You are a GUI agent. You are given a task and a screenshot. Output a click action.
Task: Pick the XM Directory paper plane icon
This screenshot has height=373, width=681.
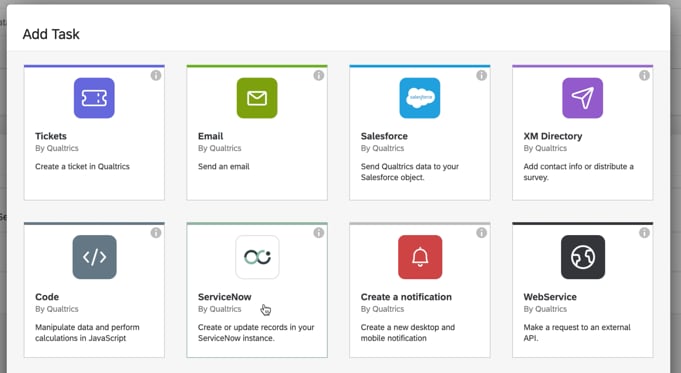pos(583,98)
